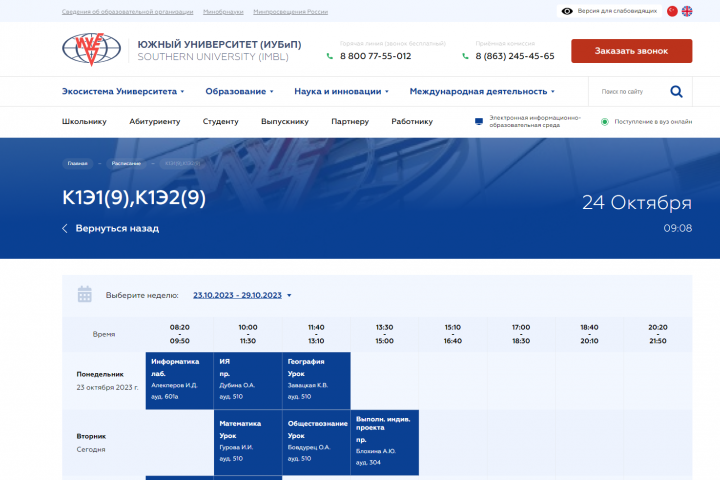Click the green dot online admission icon

pos(605,122)
